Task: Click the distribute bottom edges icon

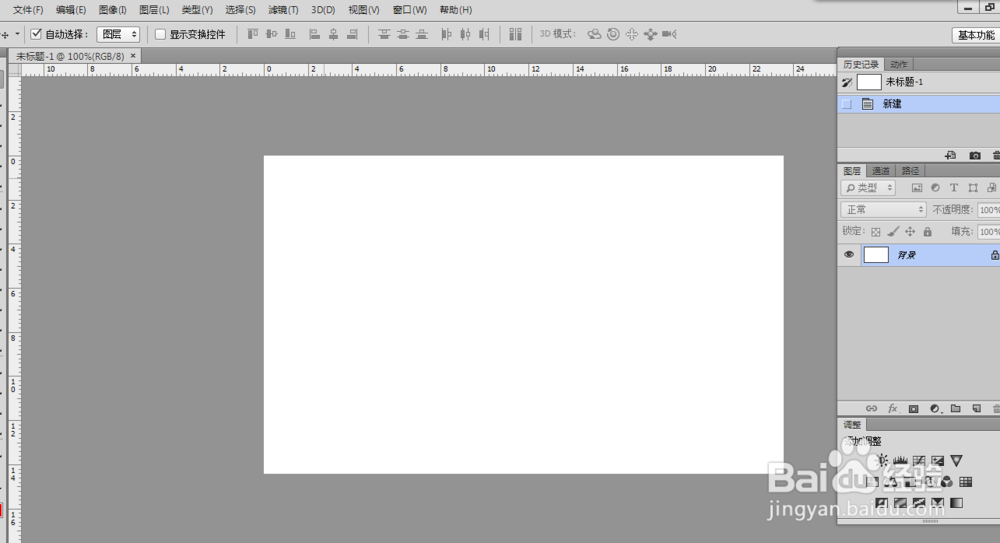Action: tap(422, 34)
